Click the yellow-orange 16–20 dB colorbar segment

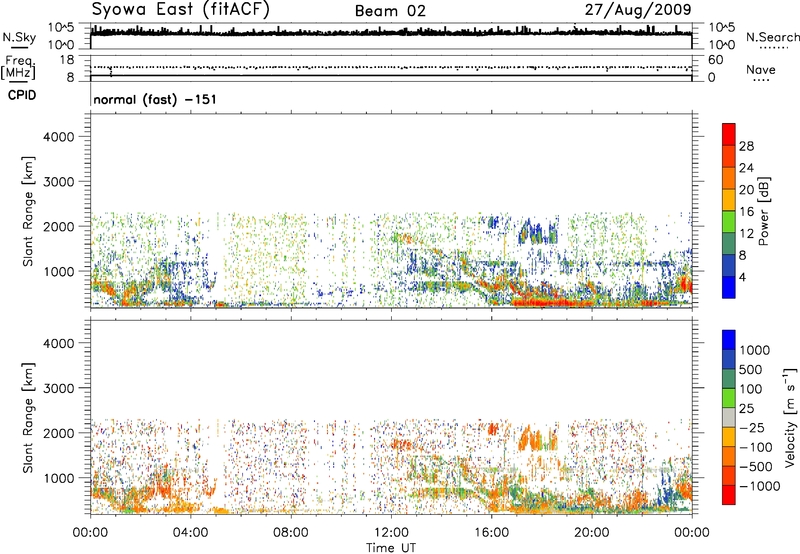(729, 200)
